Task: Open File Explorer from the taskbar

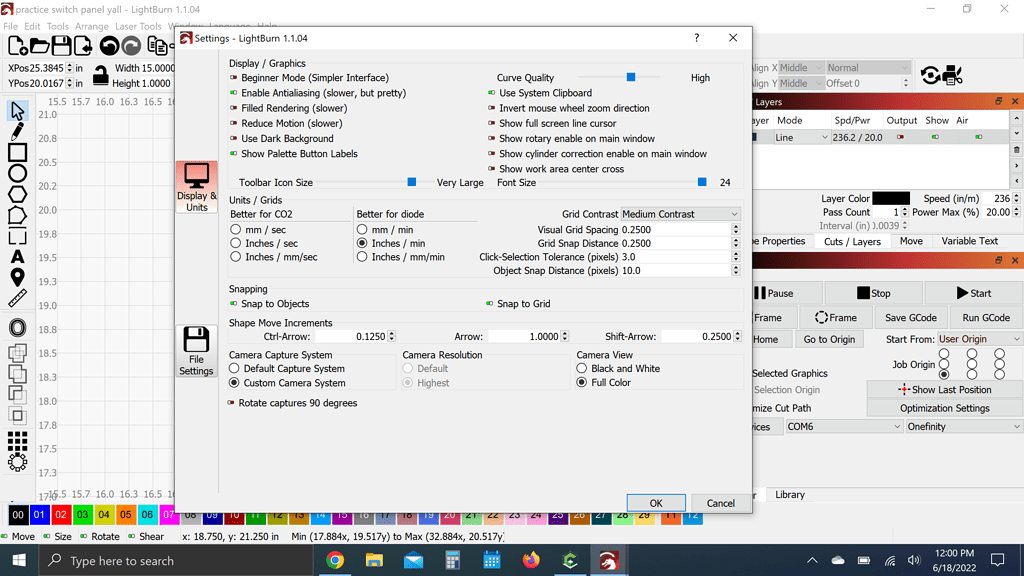Action: pyautogui.click(x=374, y=560)
